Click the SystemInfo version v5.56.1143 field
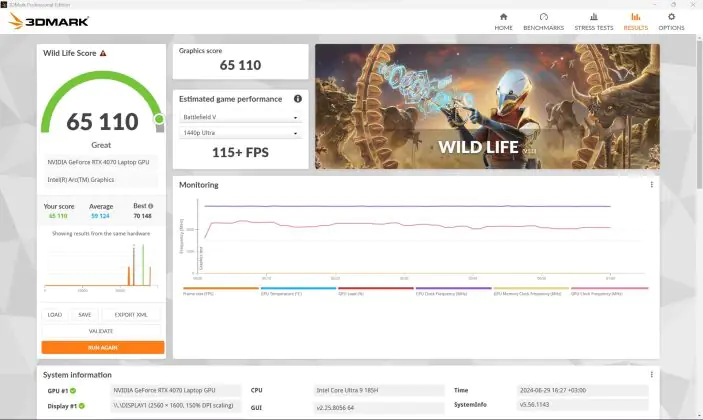 tap(582, 405)
